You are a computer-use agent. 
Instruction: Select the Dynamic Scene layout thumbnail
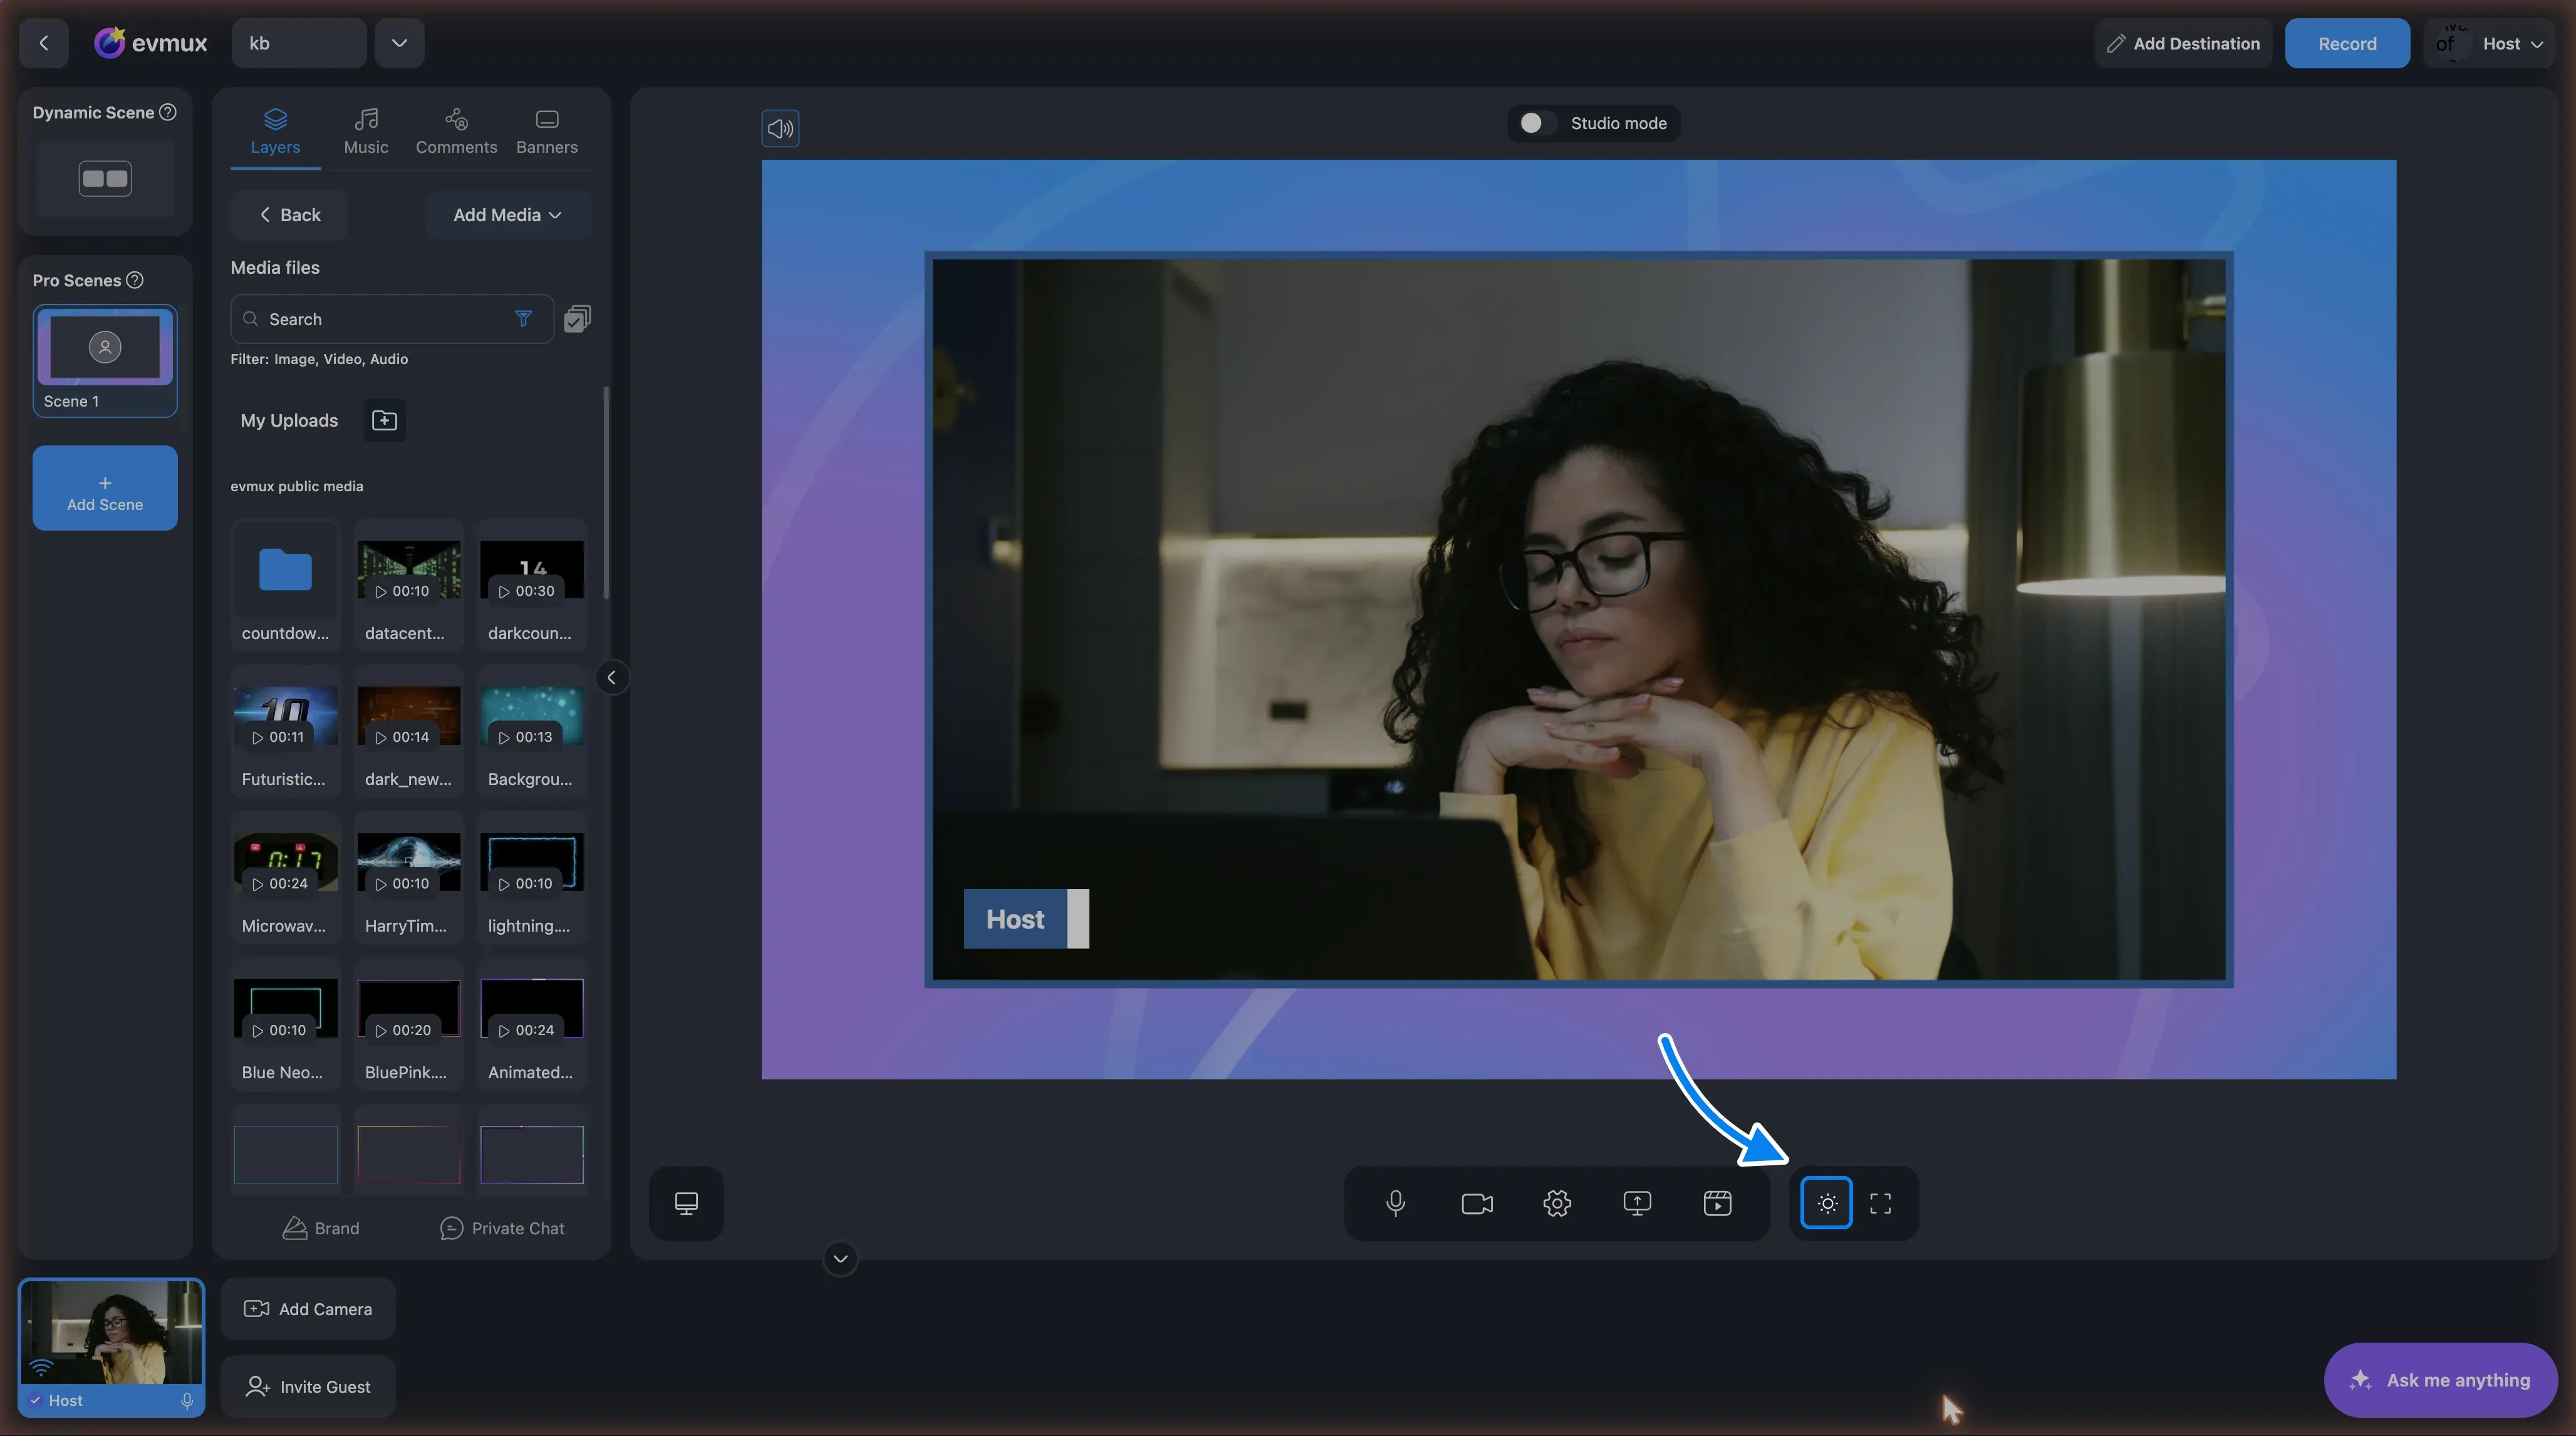coord(105,179)
